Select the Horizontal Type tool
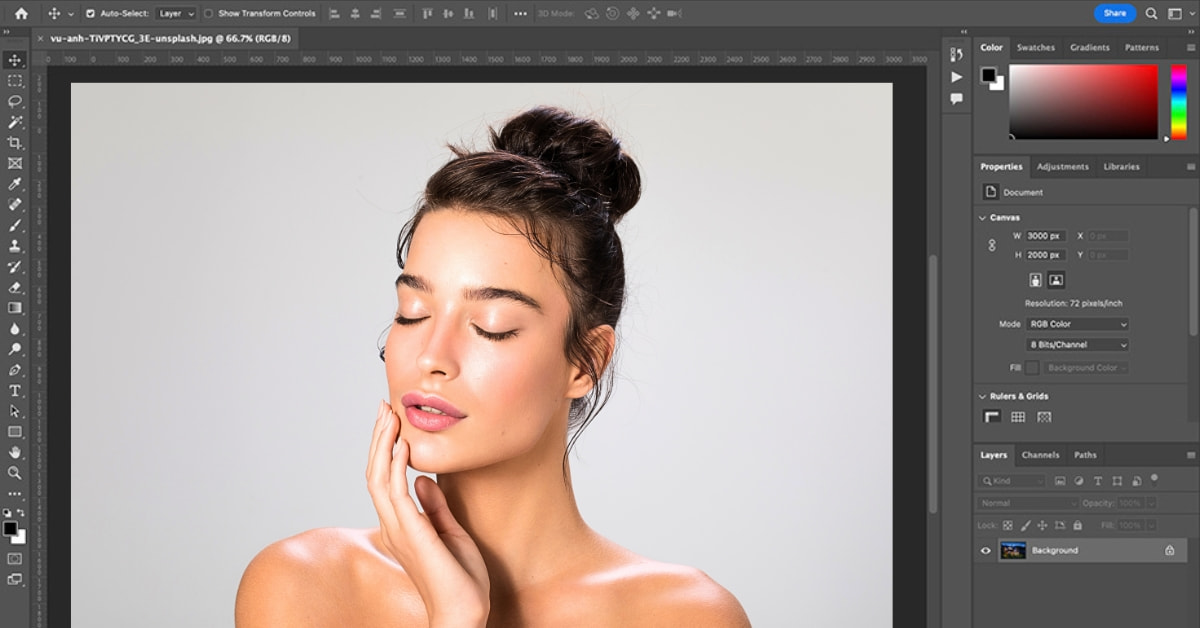 pos(15,391)
